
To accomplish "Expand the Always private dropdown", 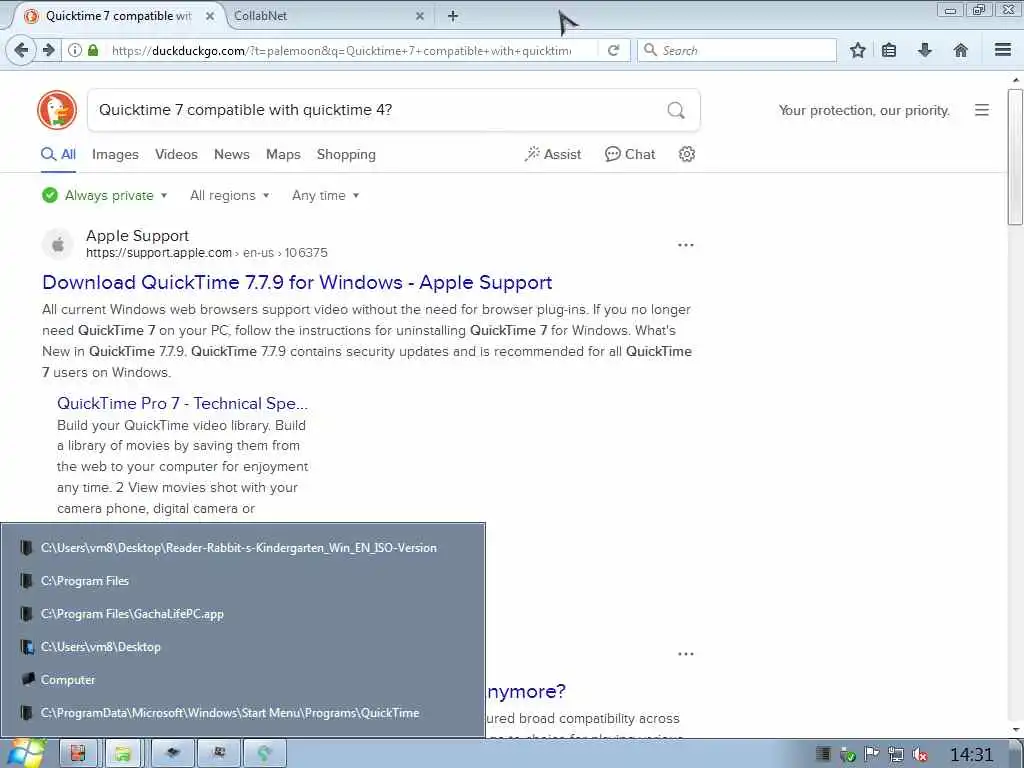I will (x=104, y=195).
